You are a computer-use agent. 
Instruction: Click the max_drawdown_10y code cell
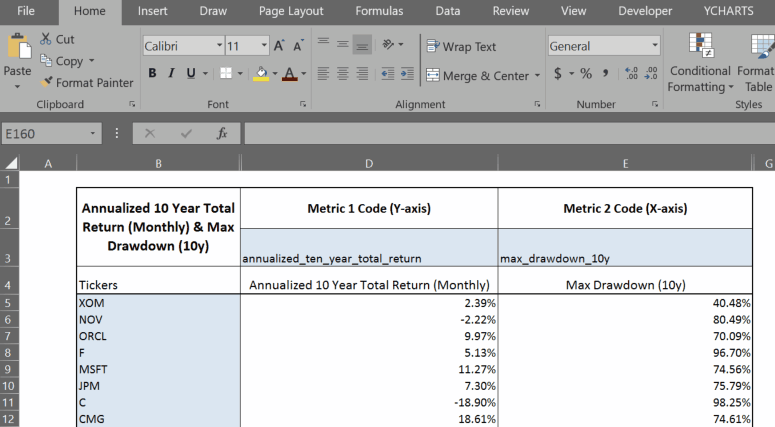625,248
